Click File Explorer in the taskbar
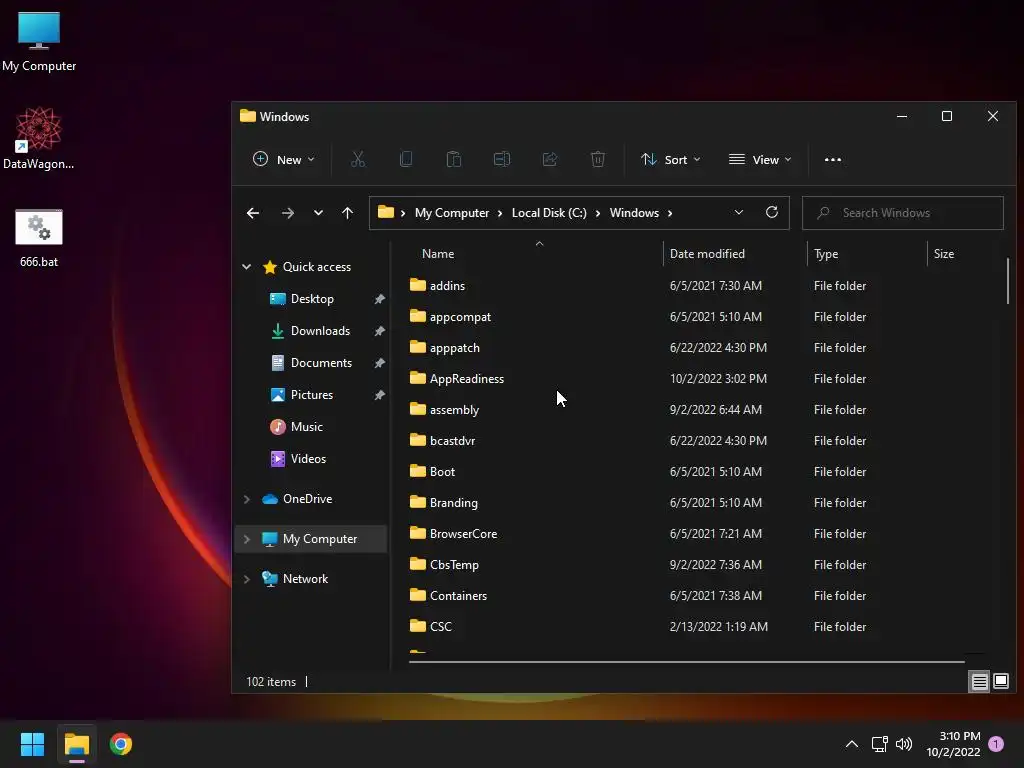Image resolution: width=1024 pixels, height=768 pixels. (76, 744)
